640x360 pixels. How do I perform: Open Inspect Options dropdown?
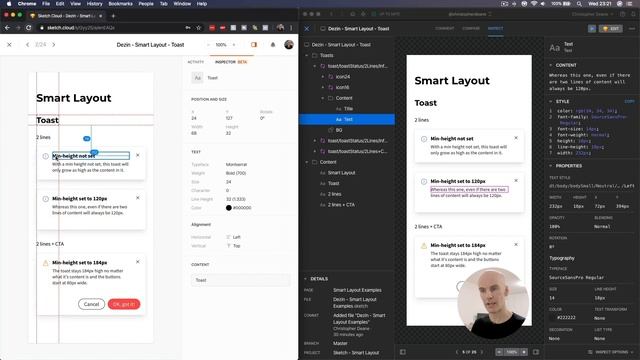click(611, 352)
